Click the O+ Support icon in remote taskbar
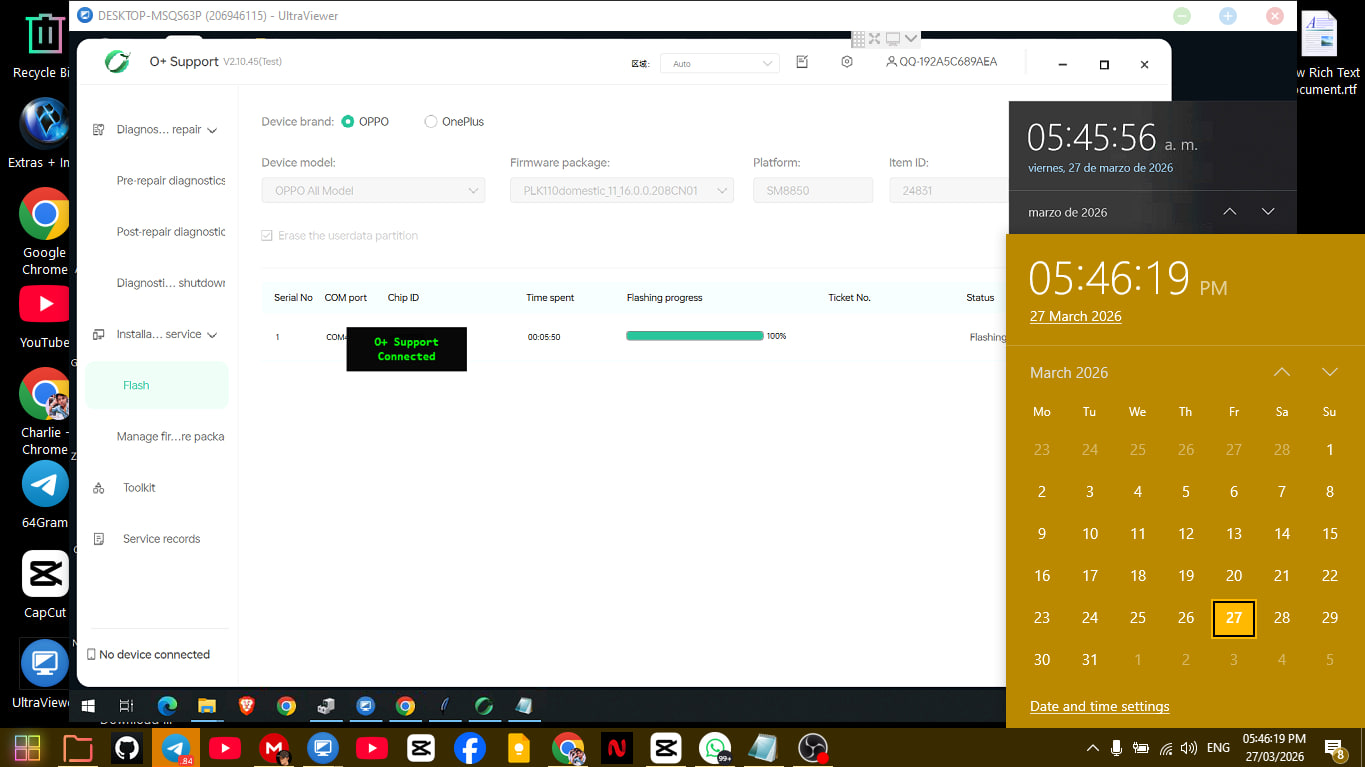The image size is (1365, 767). [x=484, y=706]
